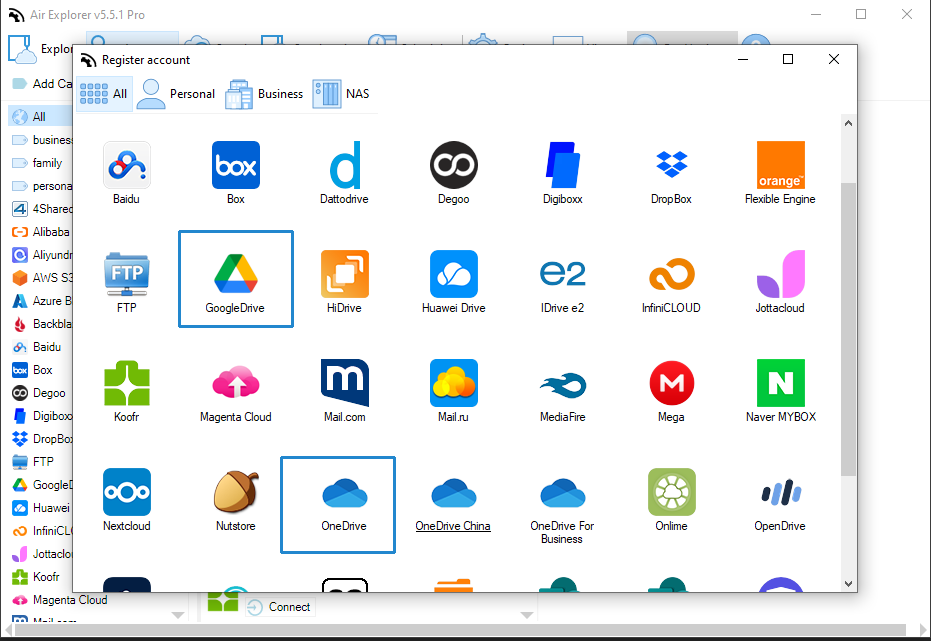Image resolution: width=931 pixels, height=641 pixels.
Task: Maximize the Register account dialog
Action: (788, 59)
